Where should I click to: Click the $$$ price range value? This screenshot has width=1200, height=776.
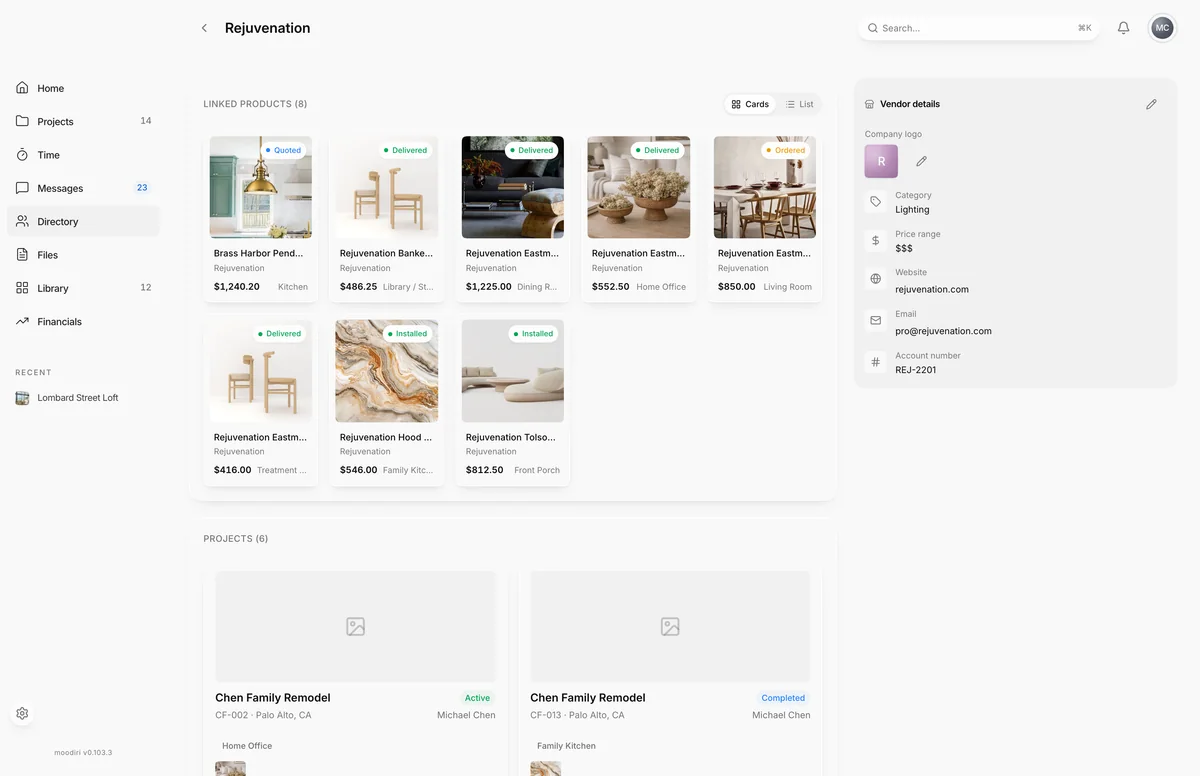(x=904, y=248)
